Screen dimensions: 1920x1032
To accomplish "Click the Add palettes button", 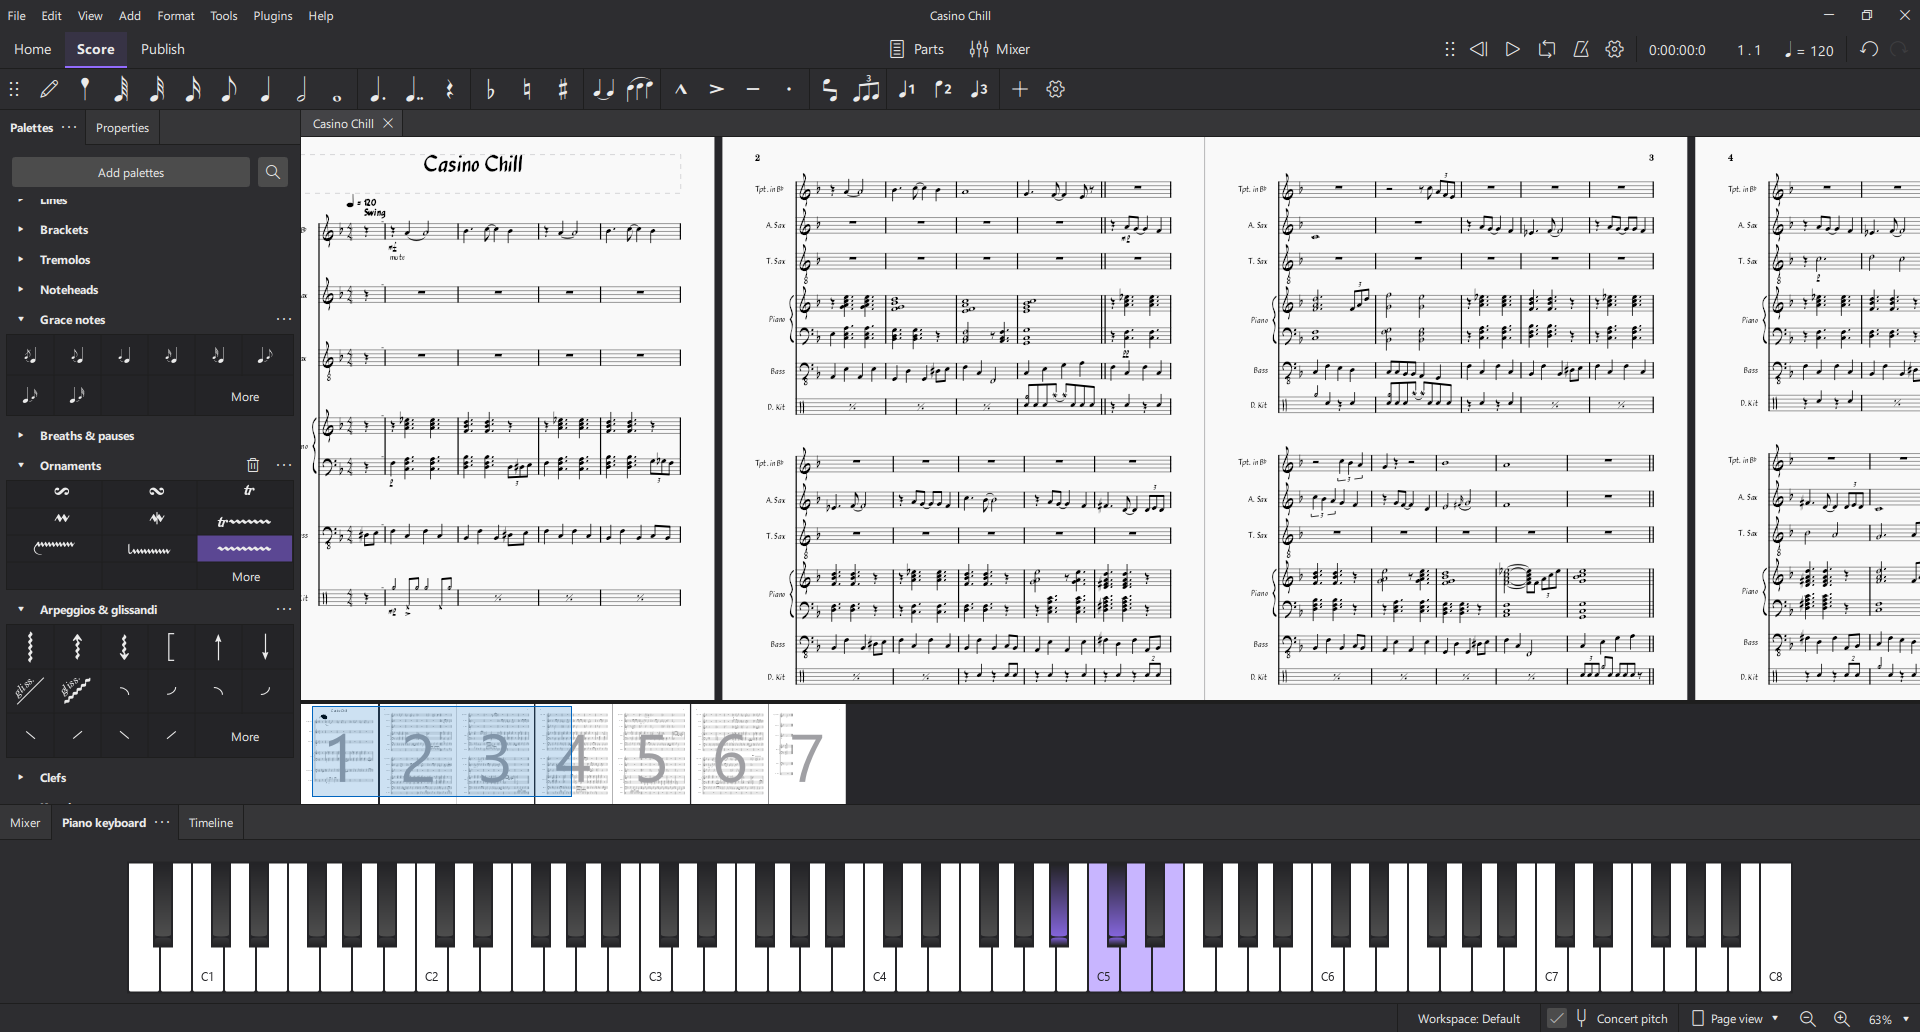I will point(131,172).
